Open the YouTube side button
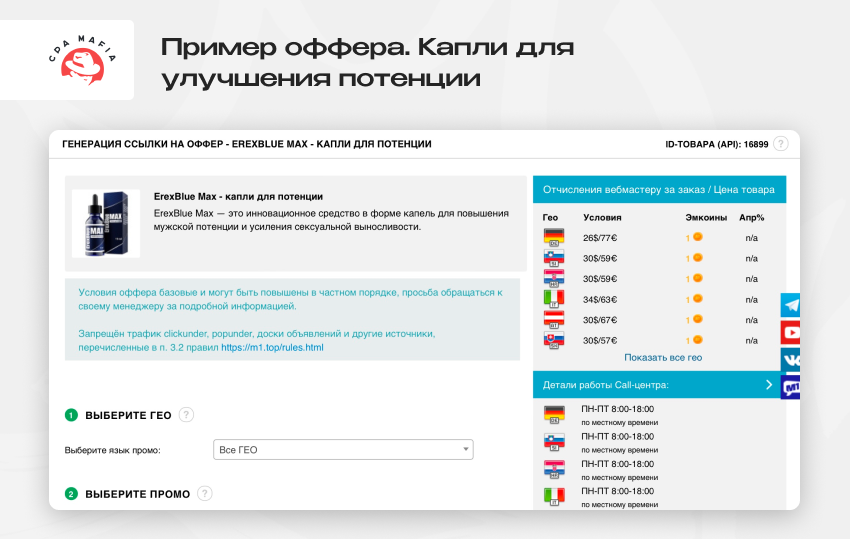Viewport: 850px width, 539px height. [x=790, y=332]
